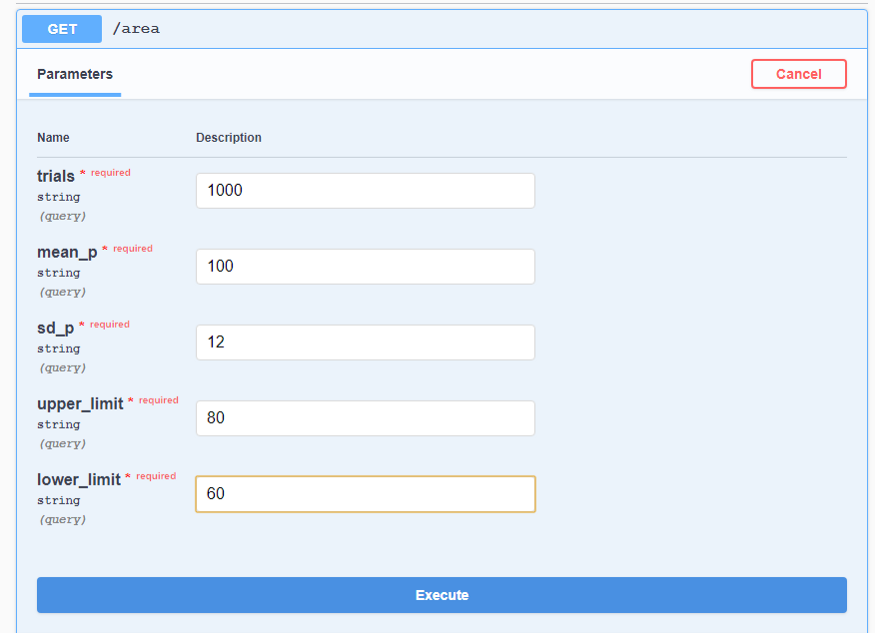The width and height of the screenshot is (875, 633).
Task: Click the Description column header
Action: (x=229, y=138)
